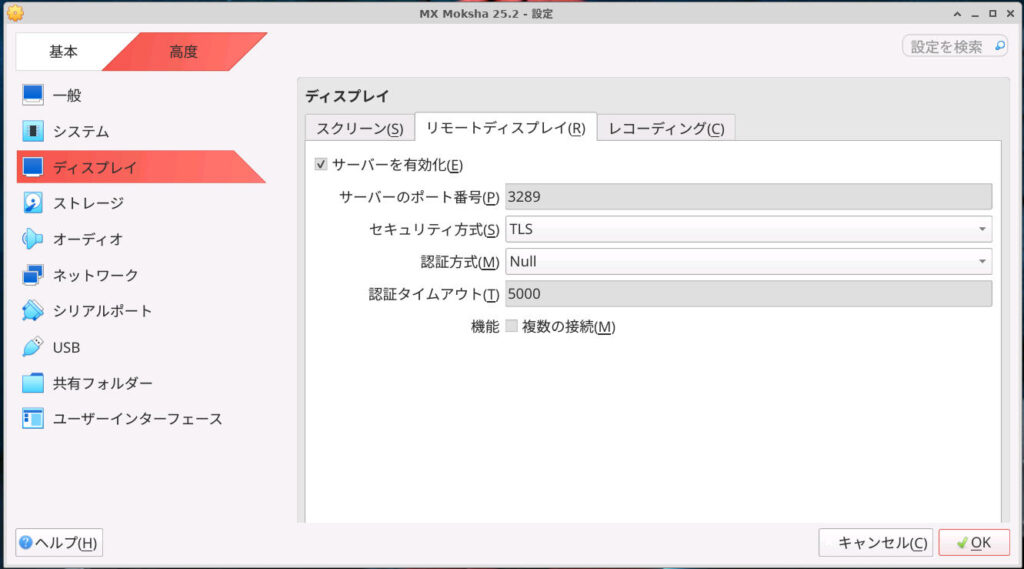The height and width of the screenshot is (569, 1024).
Task: Click the キャンセル(C) button
Action: click(876, 542)
